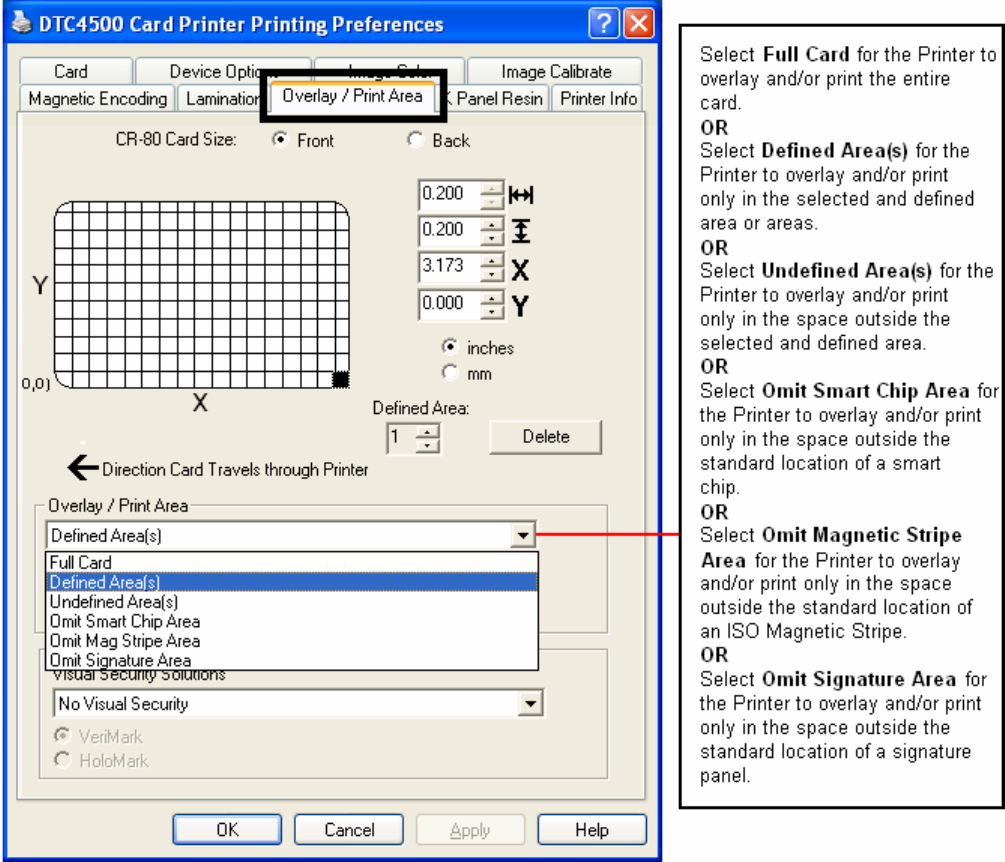
Task: Decrease the X value with down arrow
Action: pos(492,274)
